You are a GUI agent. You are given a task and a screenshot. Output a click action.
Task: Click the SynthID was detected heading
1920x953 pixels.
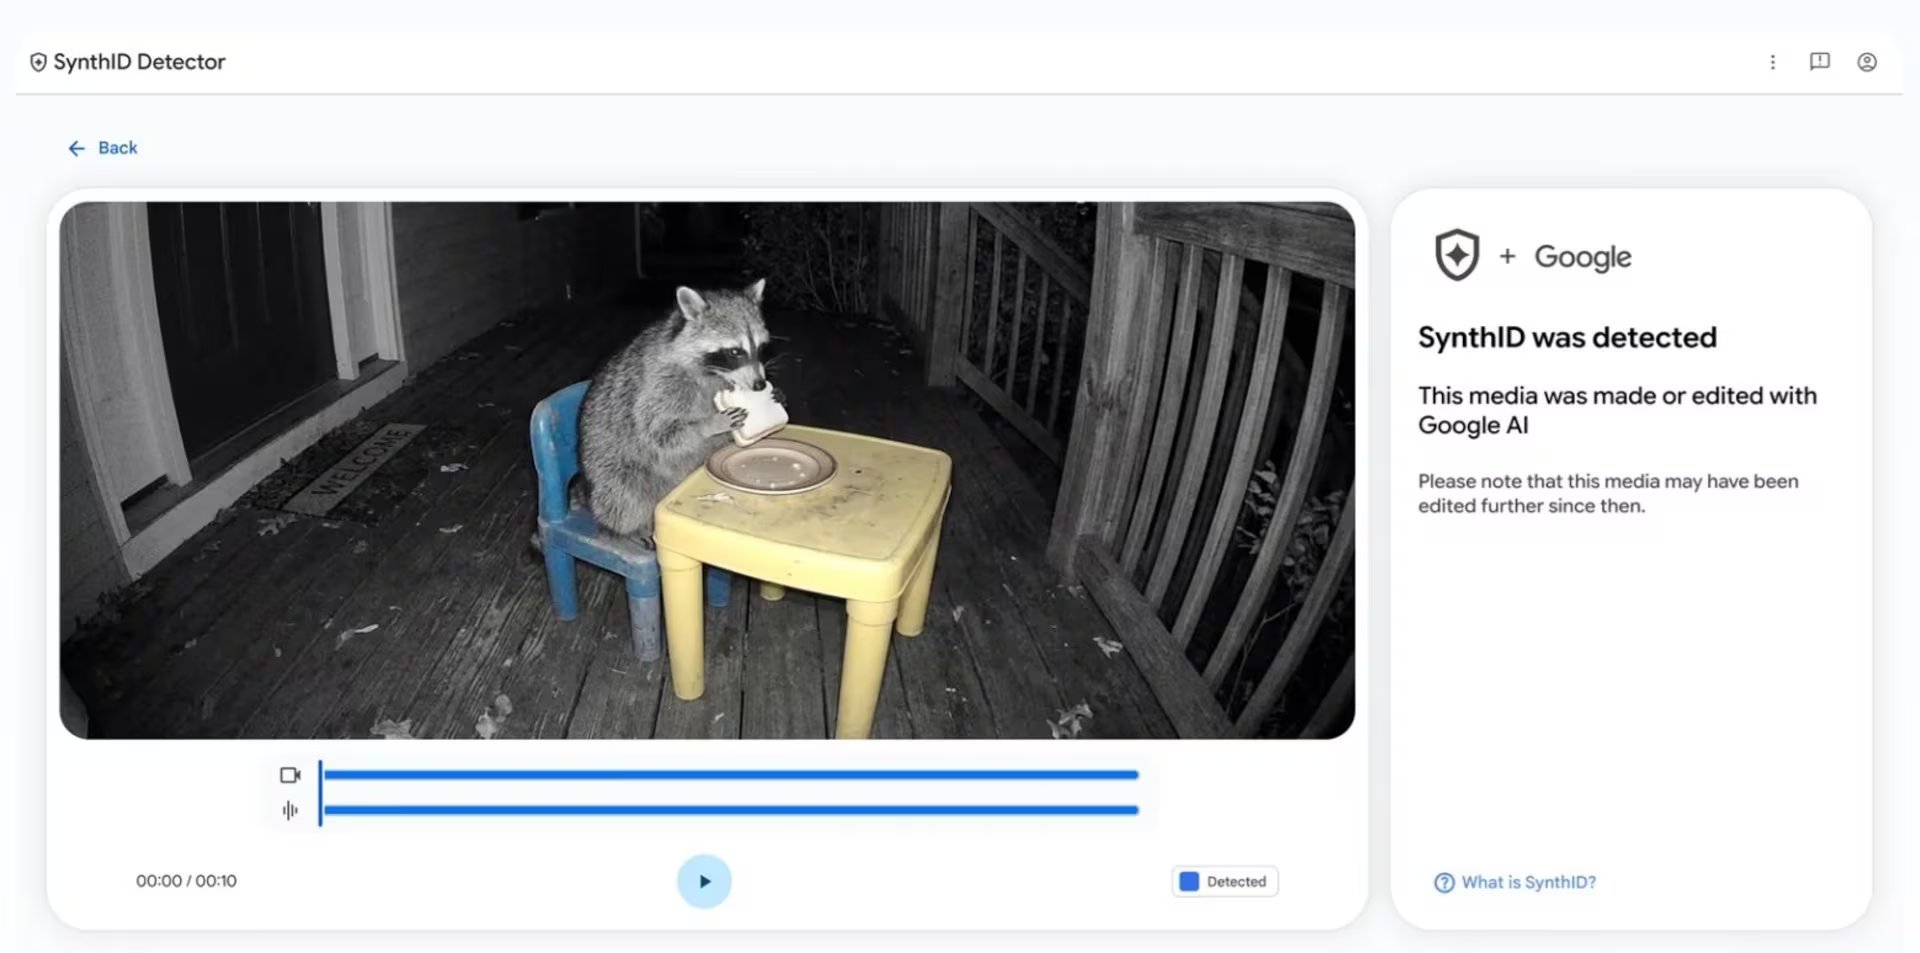(x=1567, y=337)
